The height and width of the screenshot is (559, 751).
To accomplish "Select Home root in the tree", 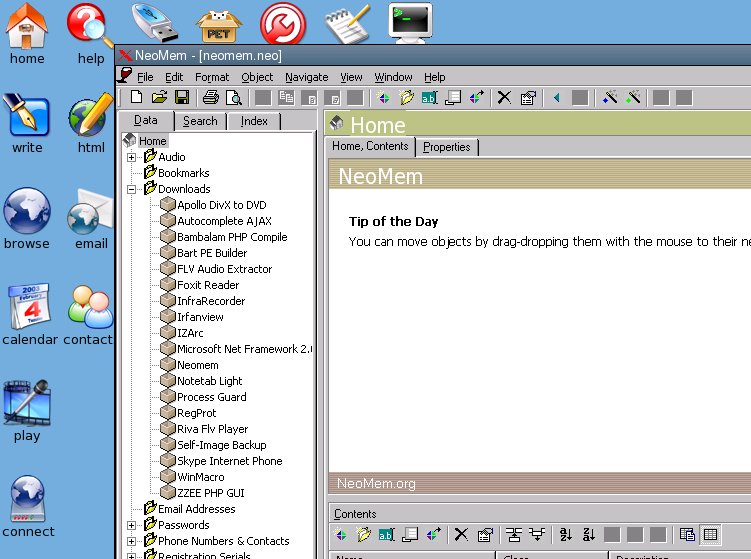I will (152, 141).
